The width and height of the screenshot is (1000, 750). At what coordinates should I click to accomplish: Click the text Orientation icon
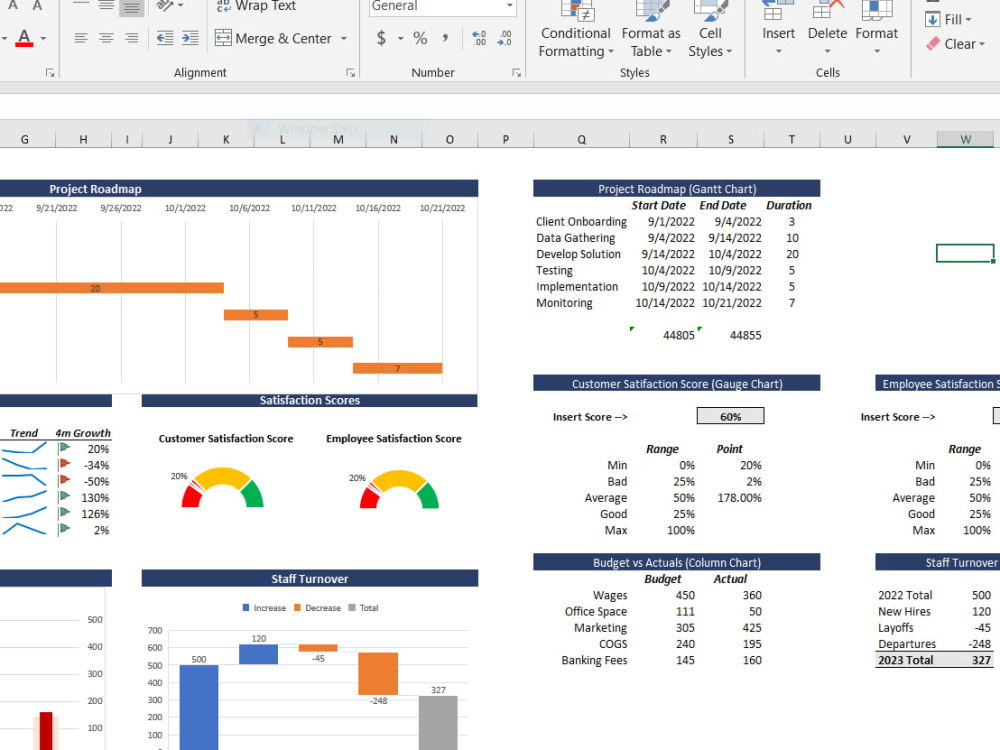[165, 6]
